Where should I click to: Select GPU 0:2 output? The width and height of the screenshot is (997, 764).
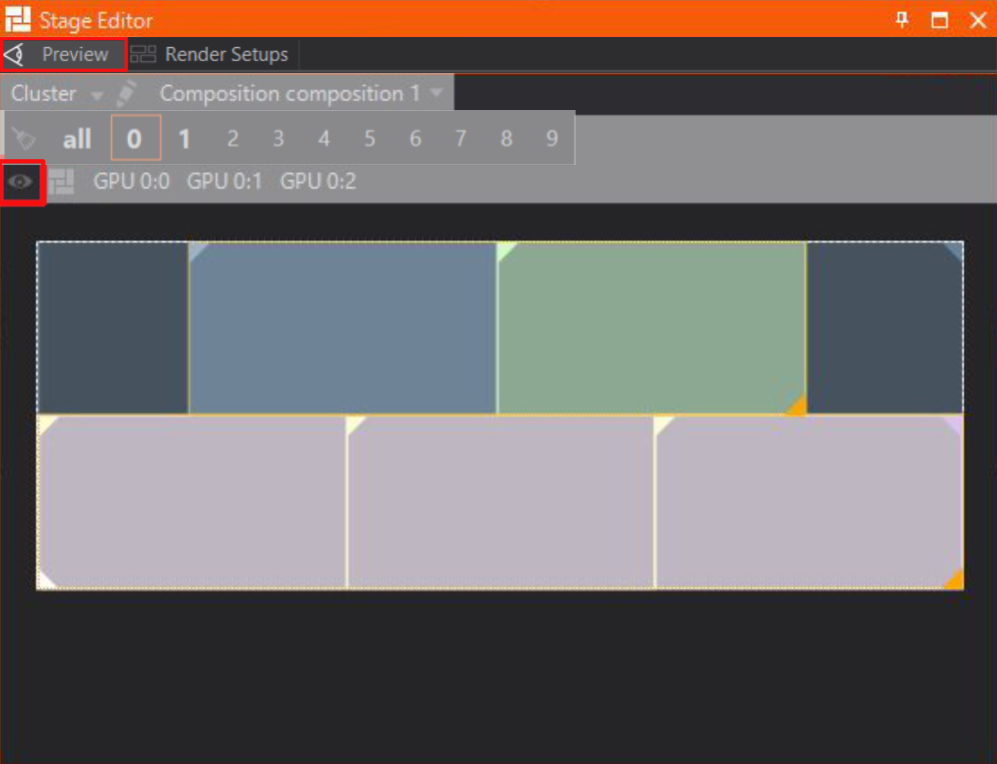[x=318, y=182]
